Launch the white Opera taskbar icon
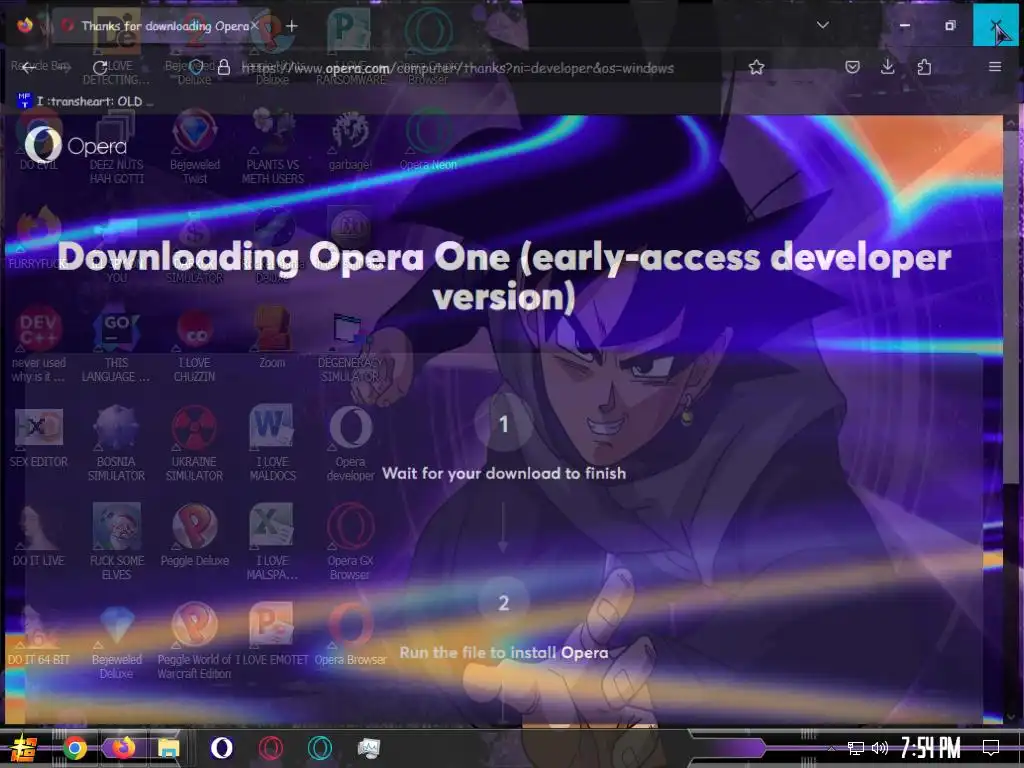The width and height of the screenshot is (1024, 768). click(x=221, y=748)
